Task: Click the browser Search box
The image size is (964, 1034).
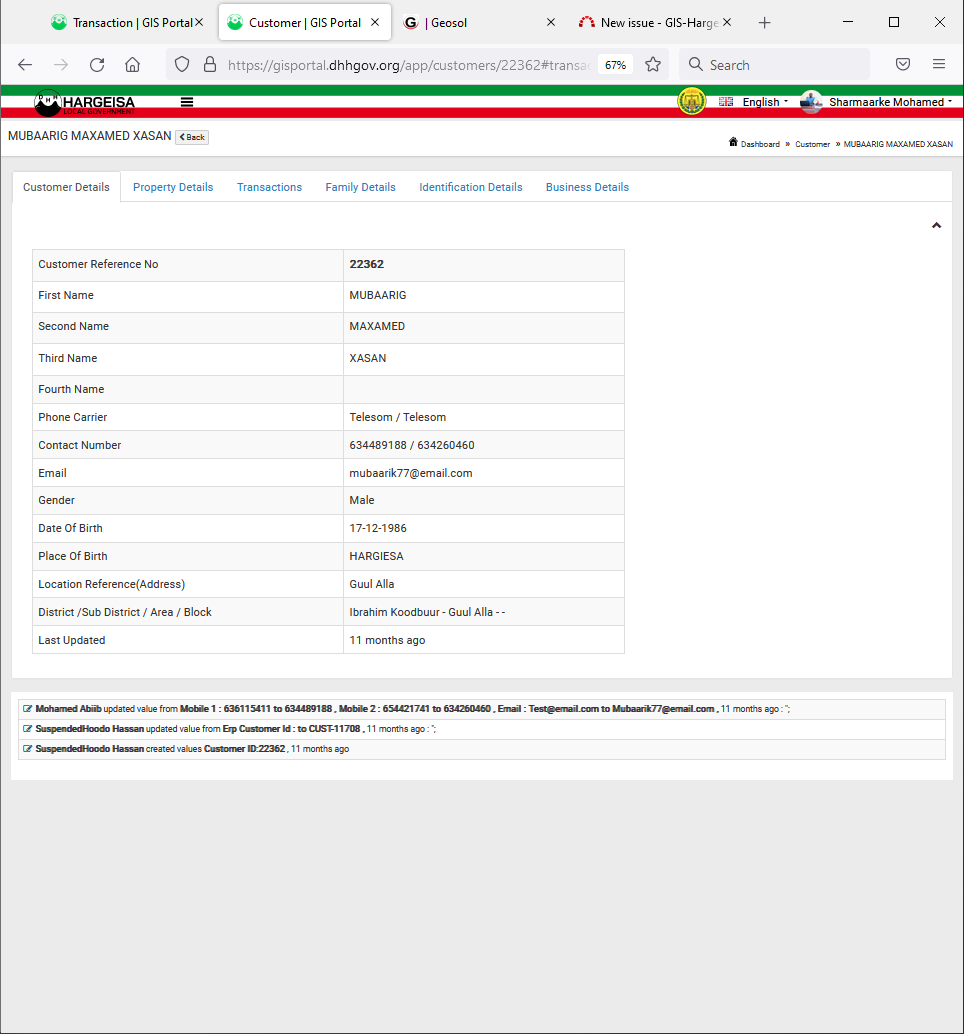Action: click(x=774, y=65)
